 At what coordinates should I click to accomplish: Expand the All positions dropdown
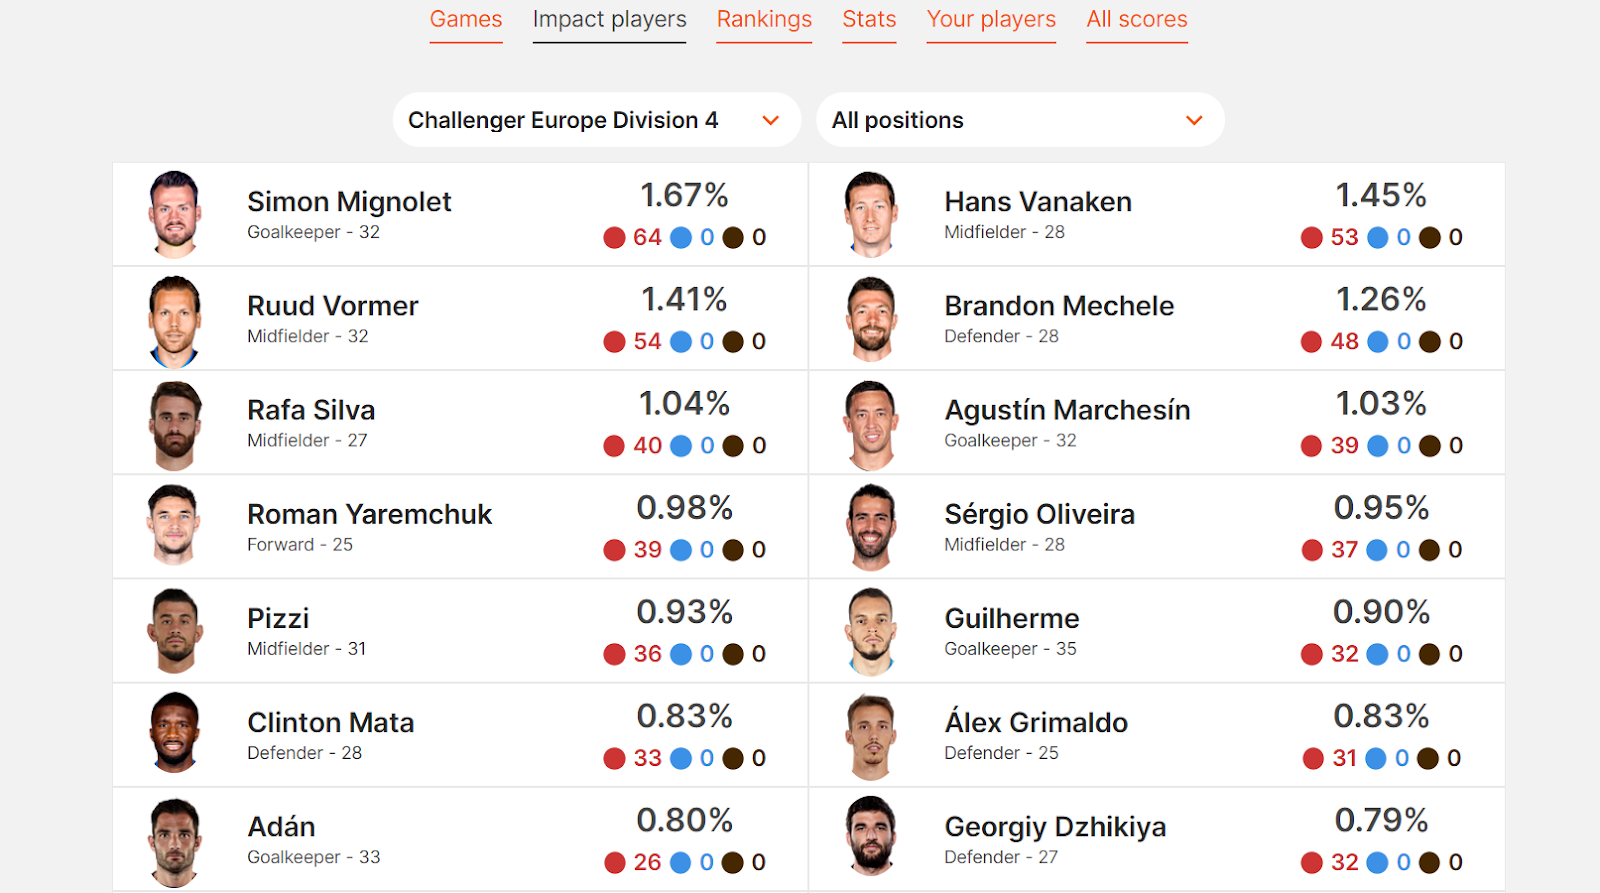click(x=1020, y=120)
